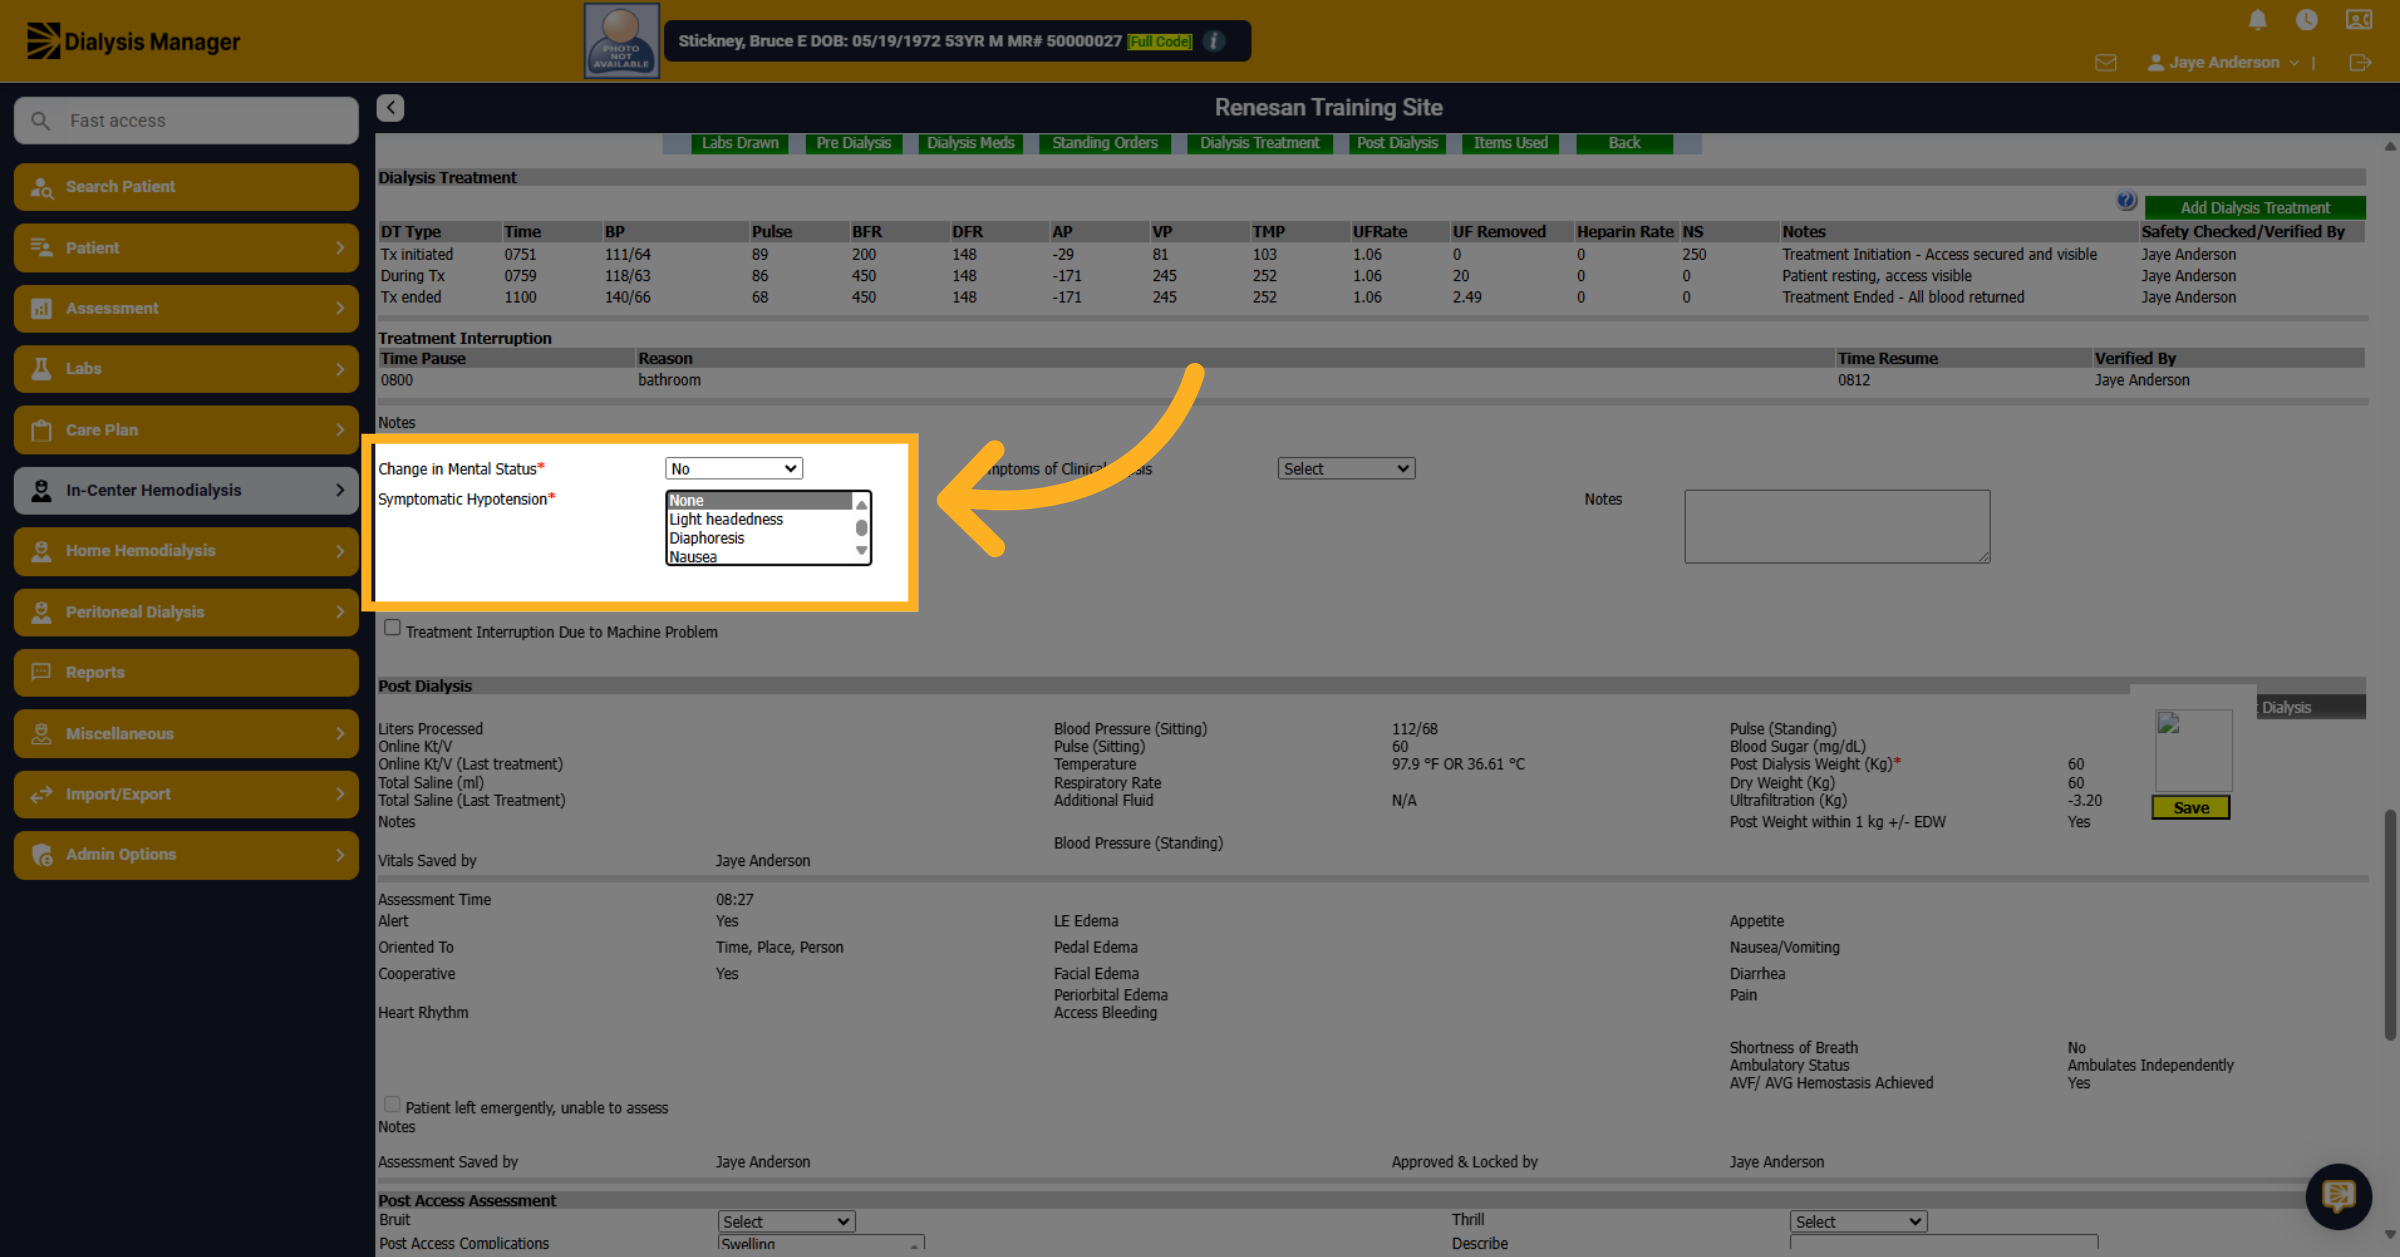Select Light headedness in Symptomatic Hypotension list
Image resolution: width=2400 pixels, height=1257 pixels.
(x=726, y=519)
